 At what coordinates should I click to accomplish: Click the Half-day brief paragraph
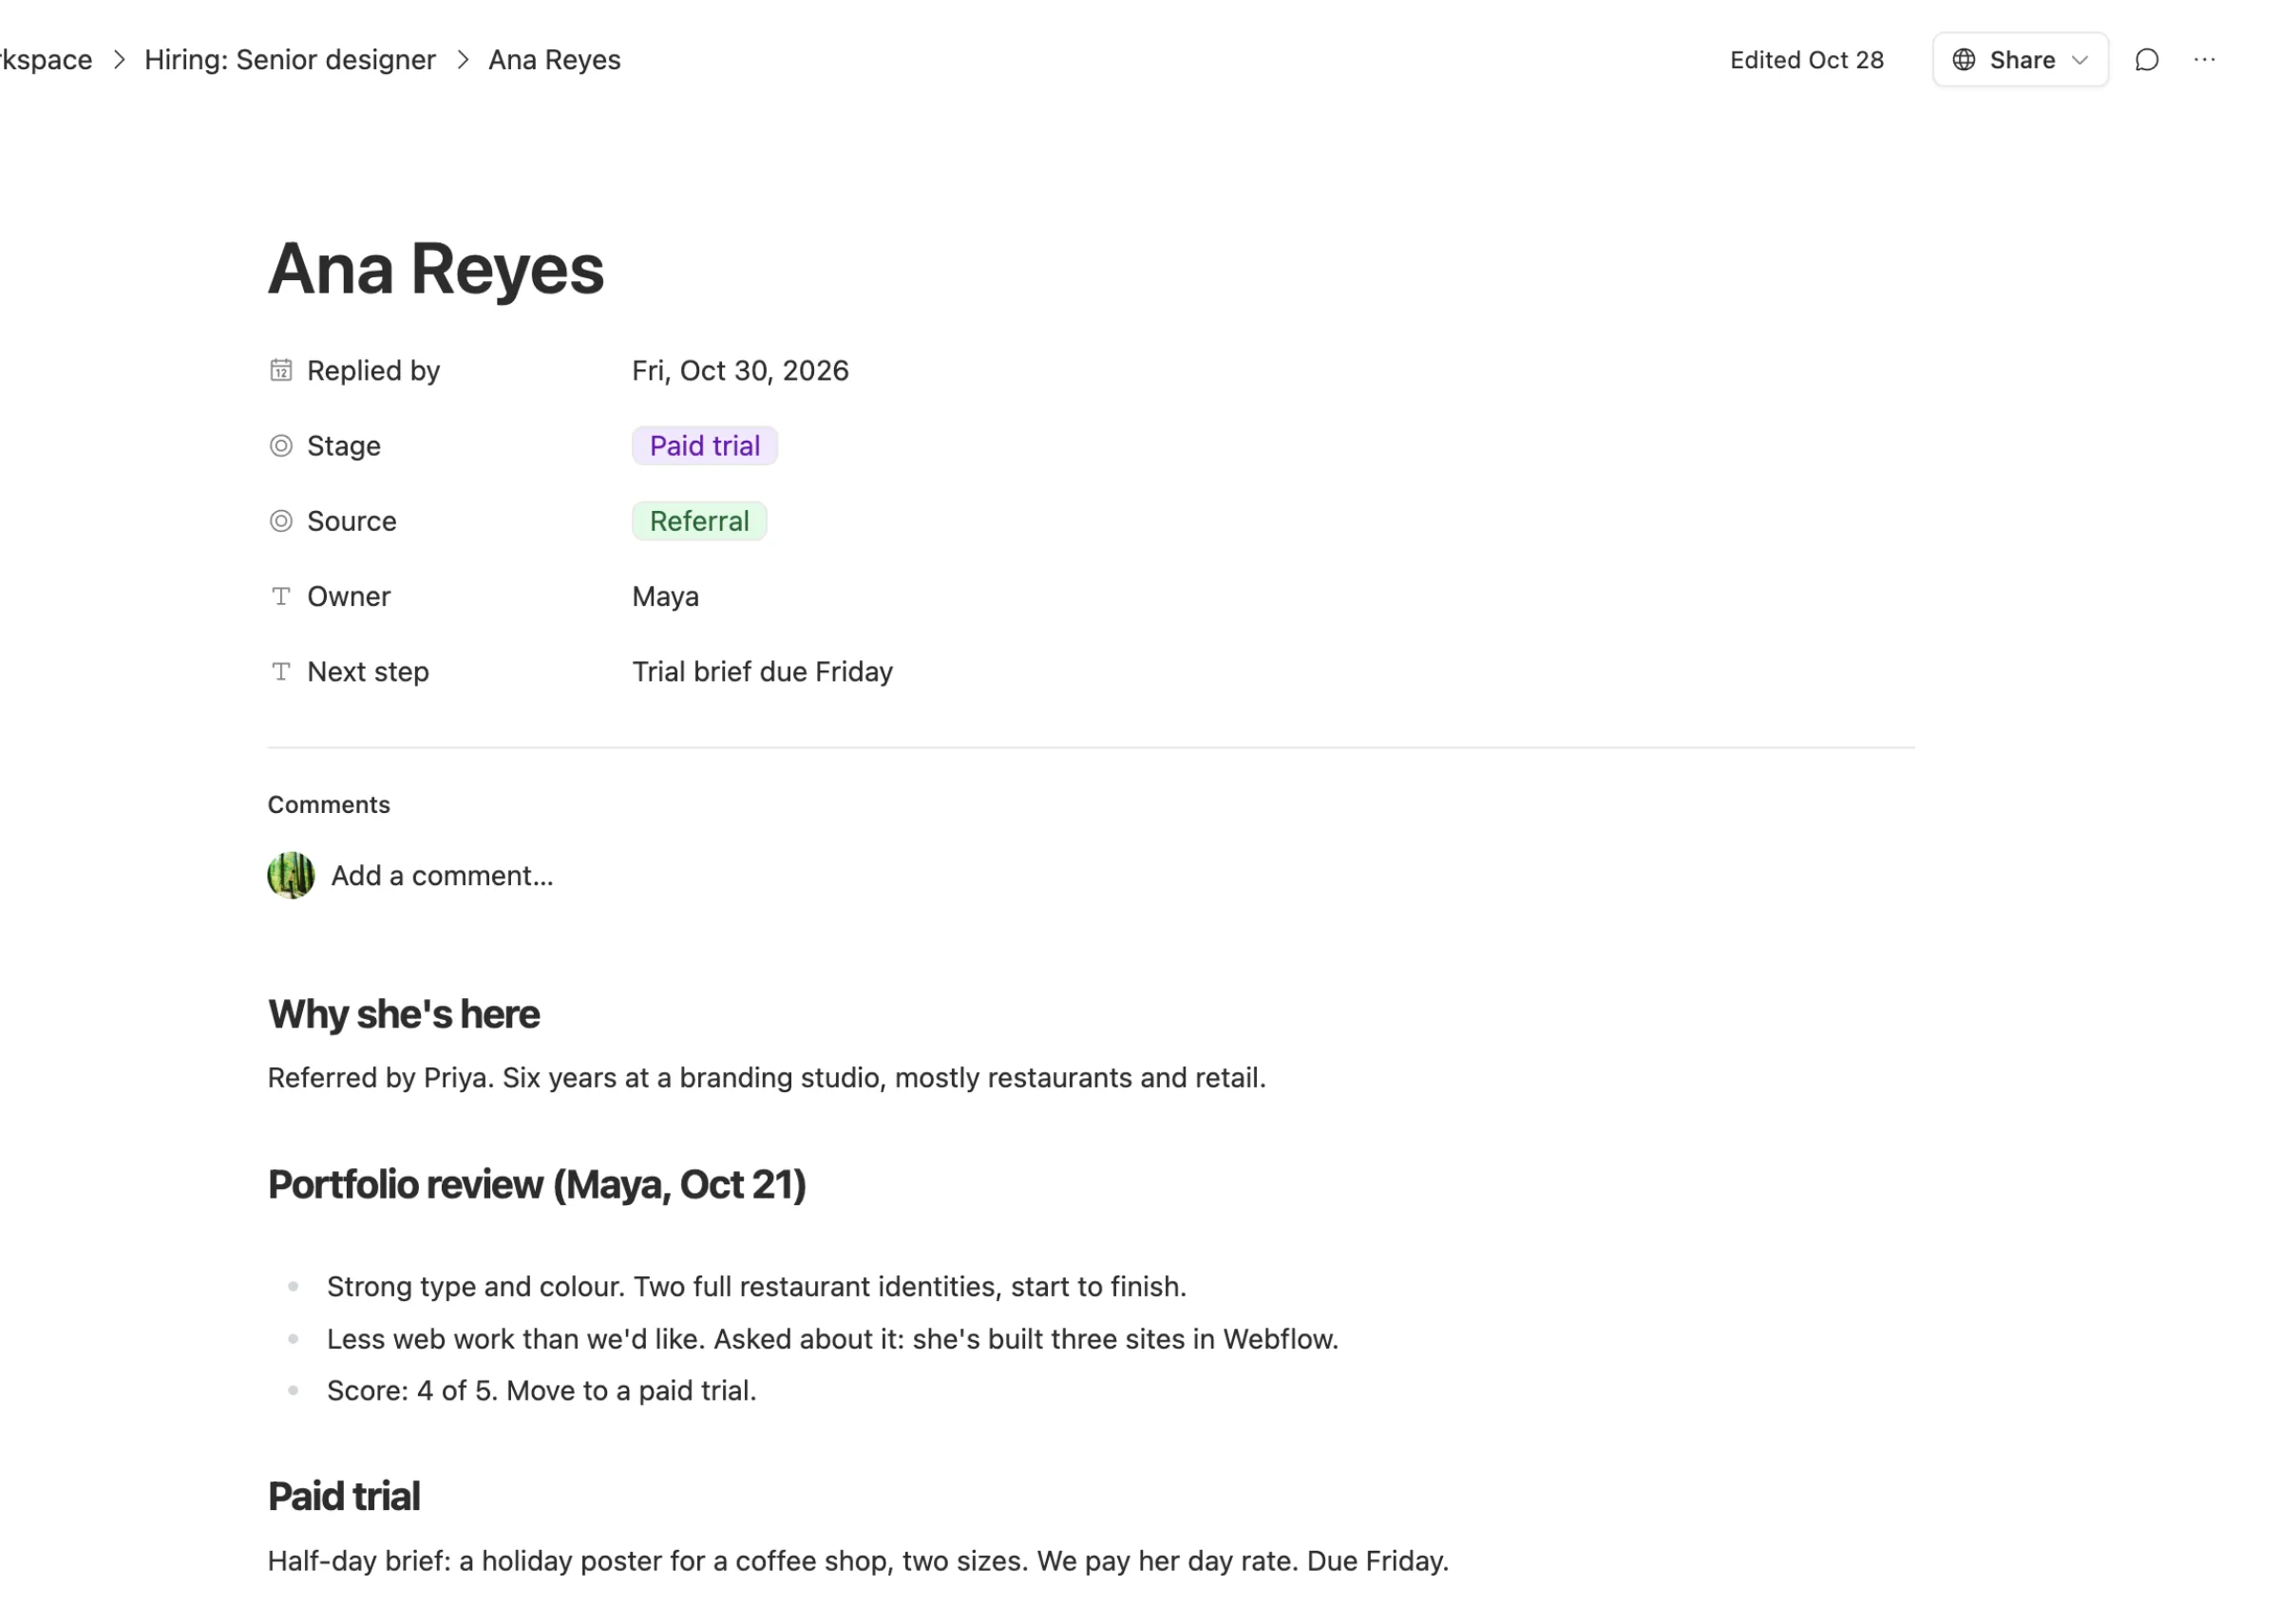(x=858, y=1562)
